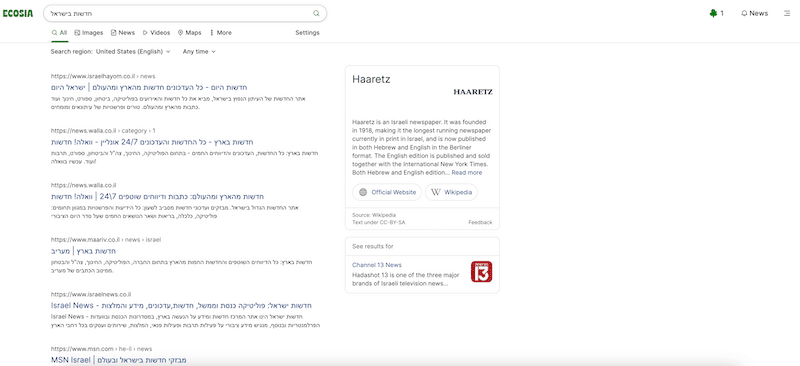
Task: Open the News notifications bell
Action: [x=755, y=13]
